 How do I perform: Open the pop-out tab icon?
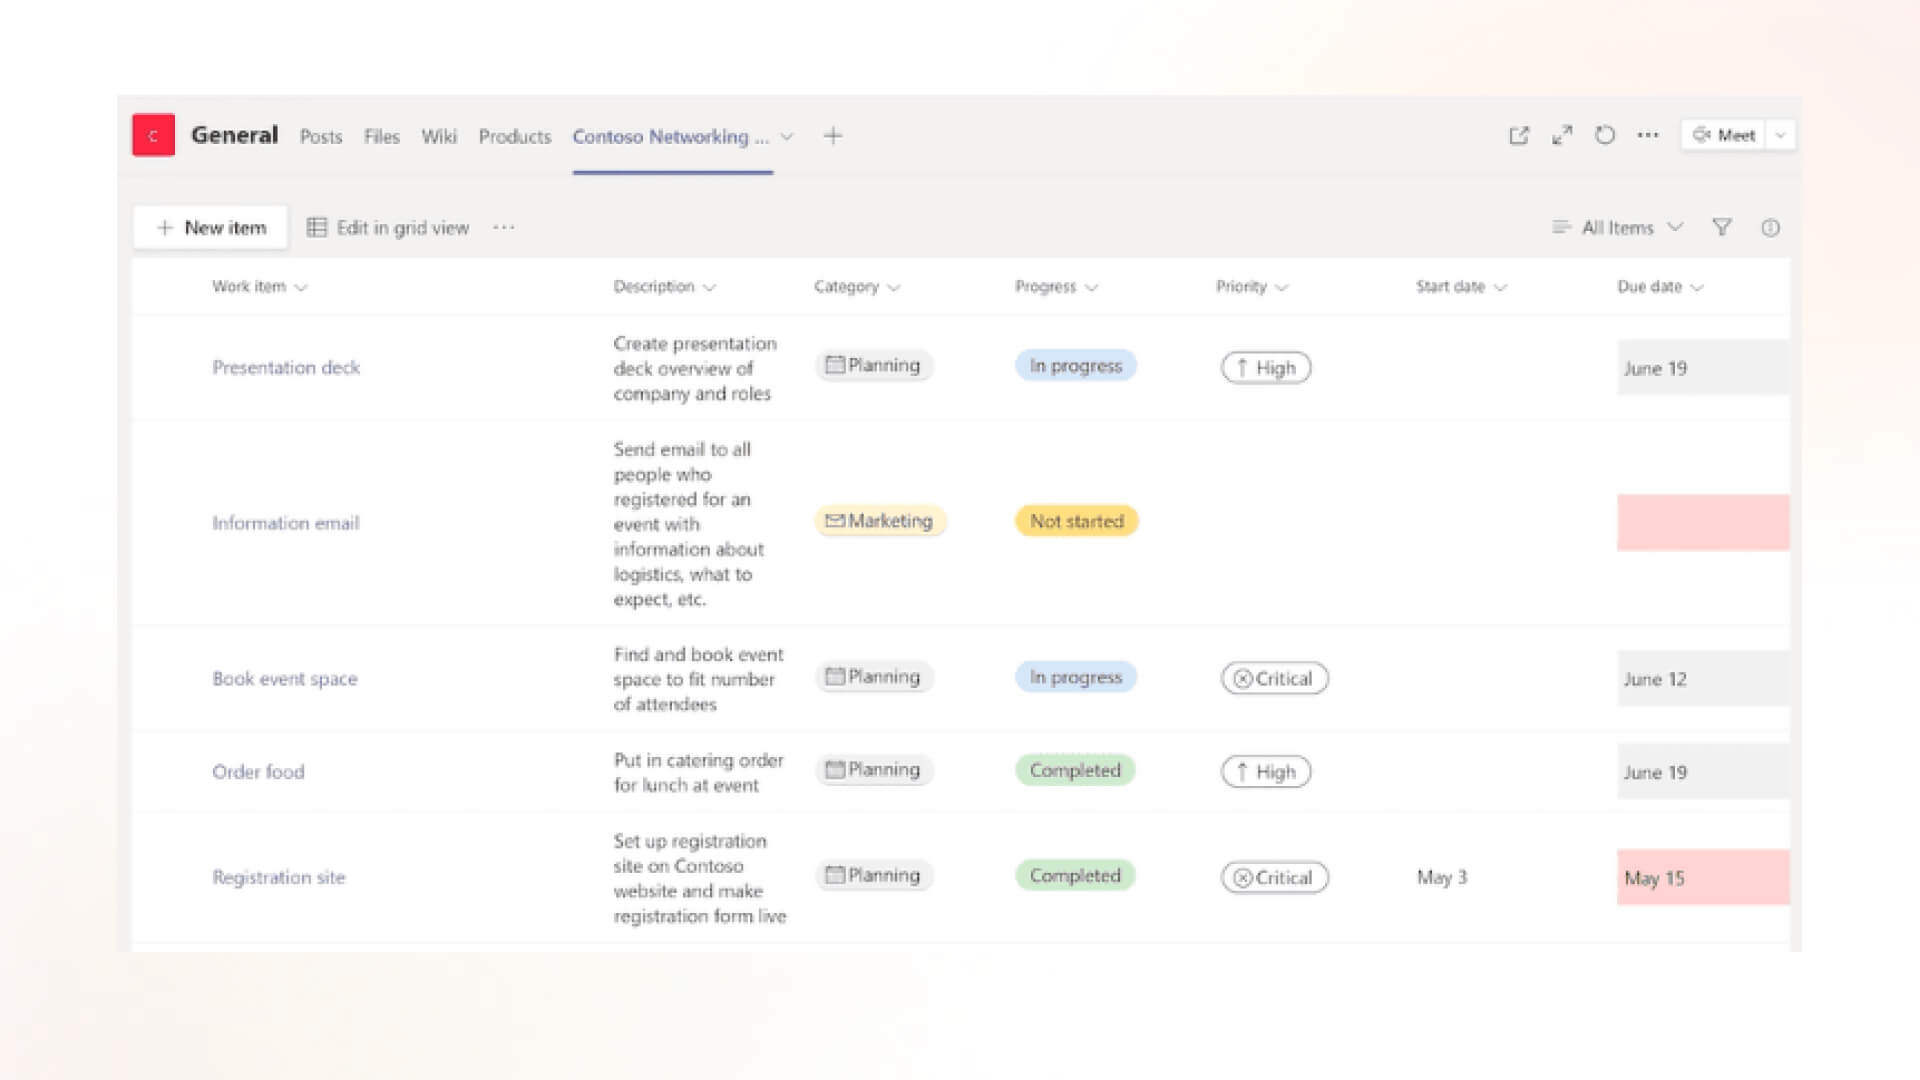1518,135
